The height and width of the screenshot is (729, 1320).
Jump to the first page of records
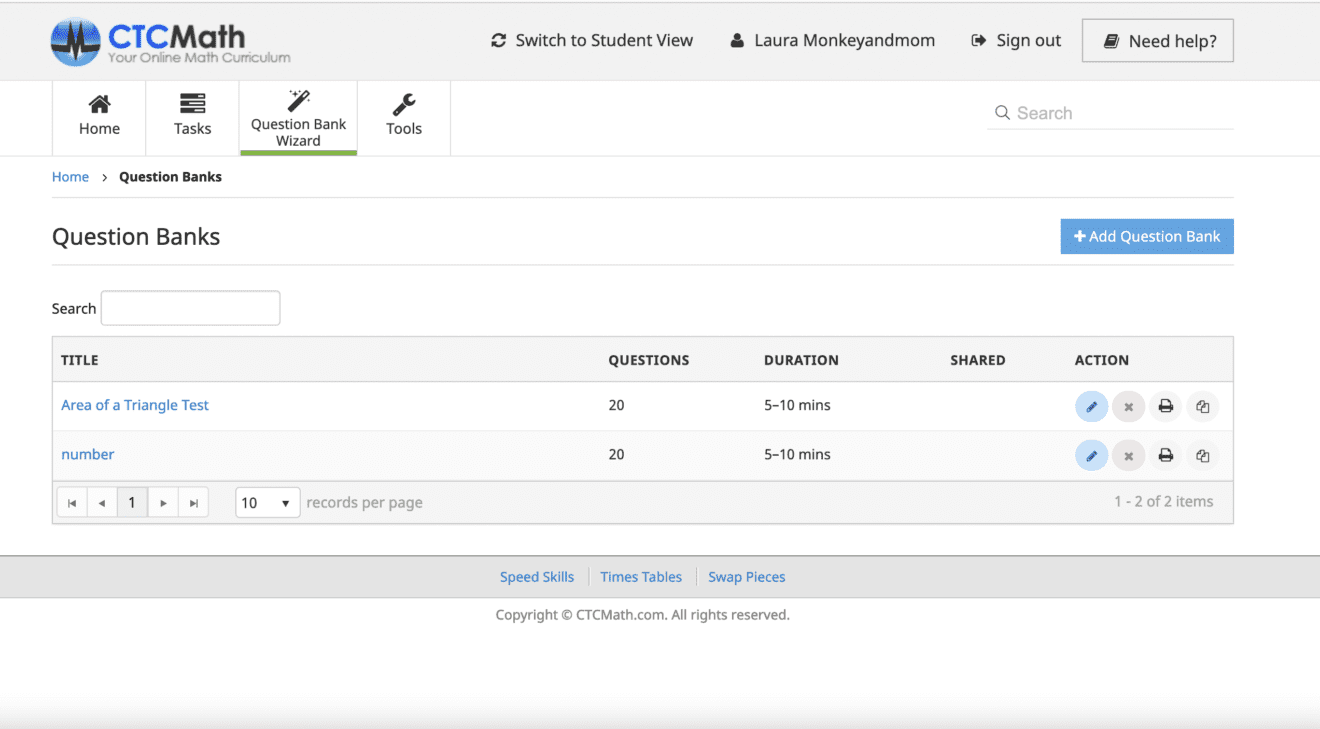(x=72, y=503)
